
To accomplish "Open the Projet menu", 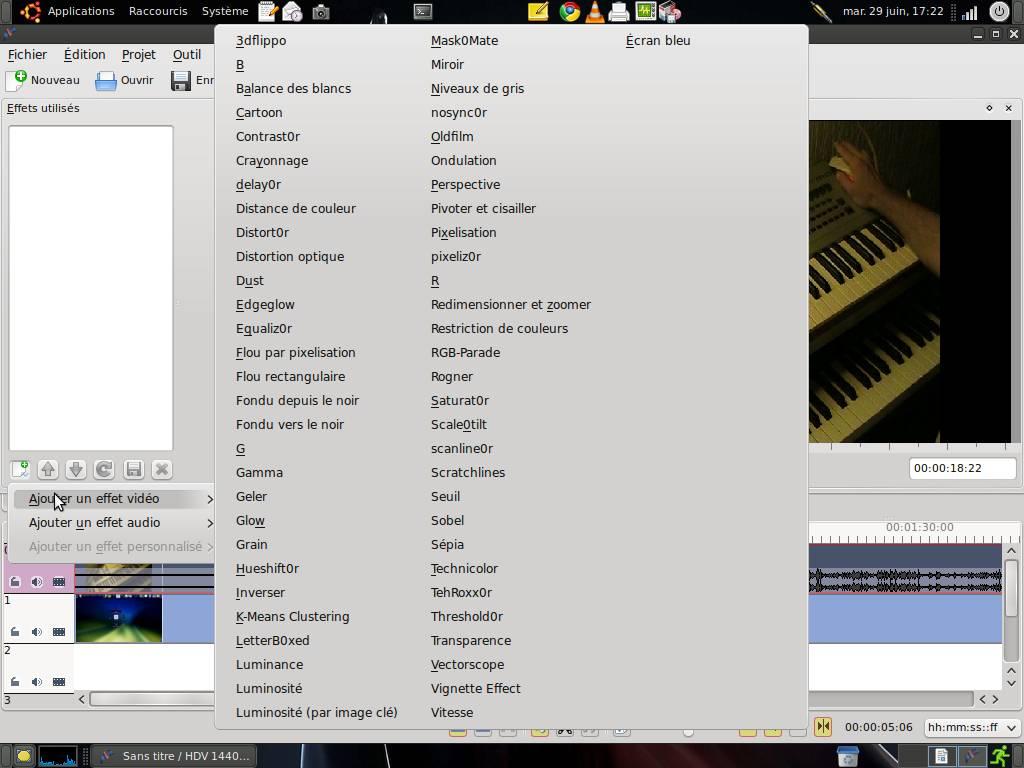I will (138, 54).
